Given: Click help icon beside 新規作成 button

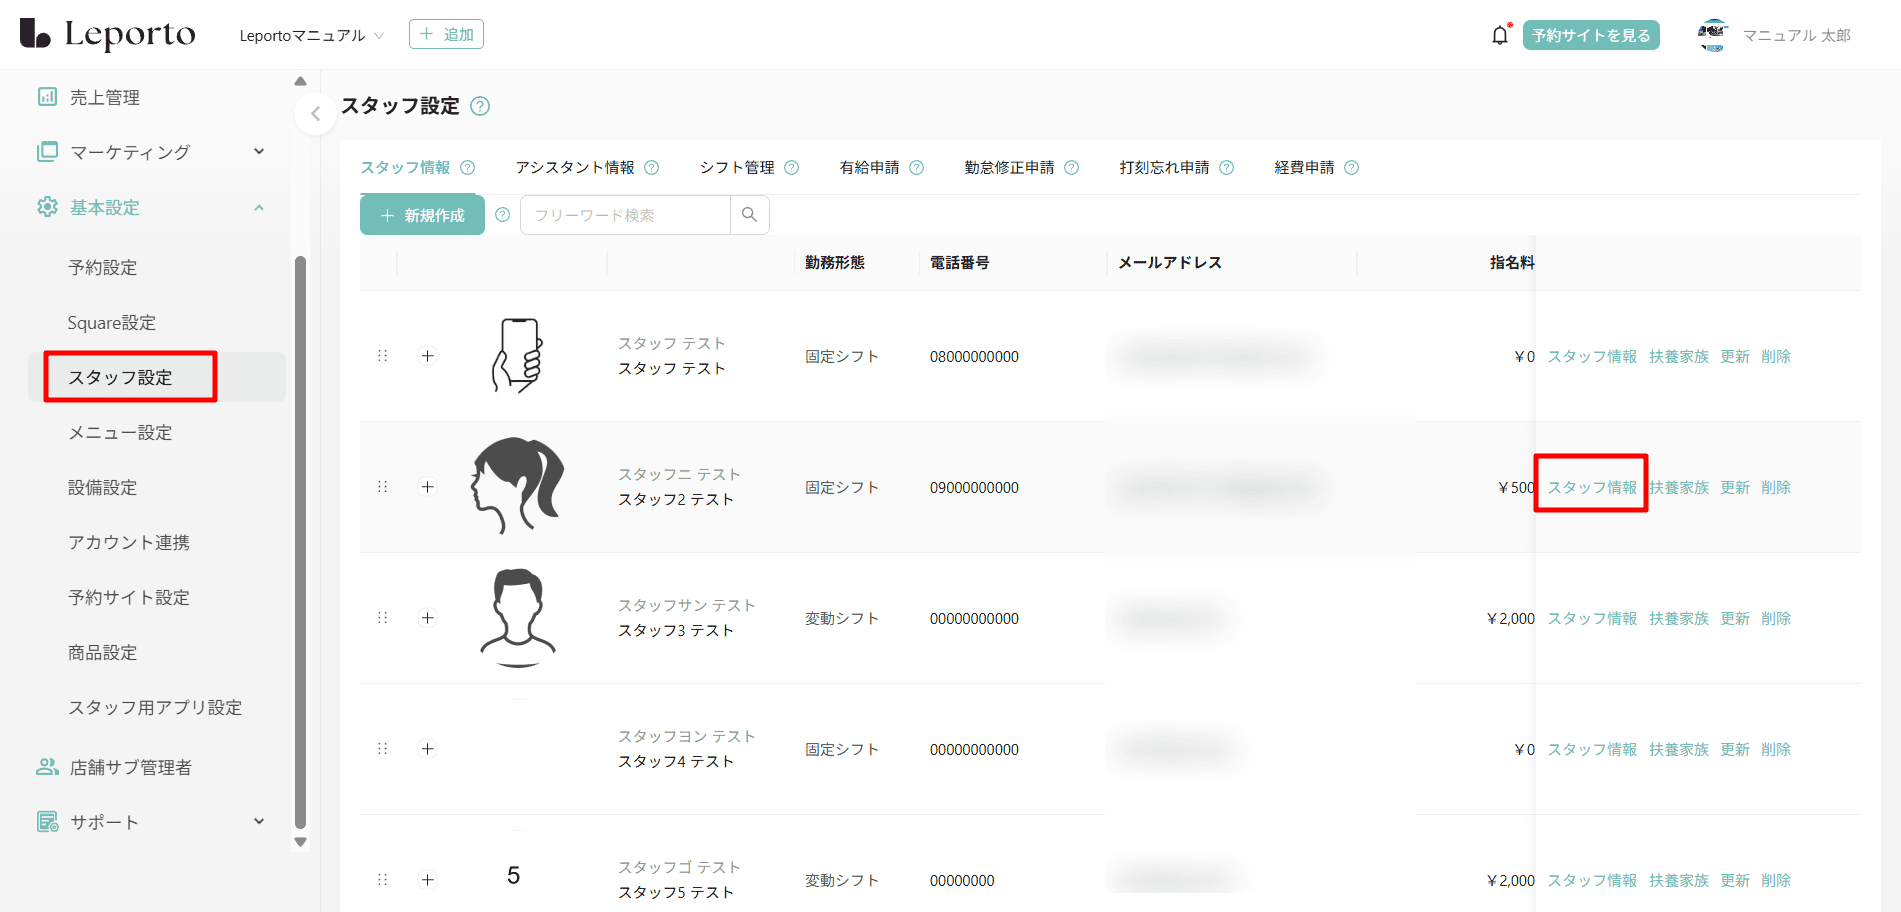Looking at the screenshot, I should pyautogui.click(x=503, y=215).
